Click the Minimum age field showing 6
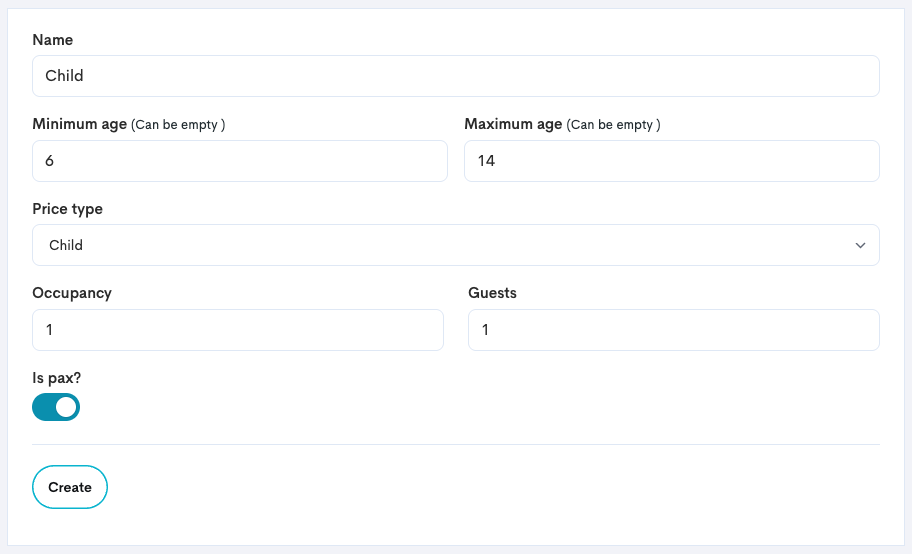 point(240,161)
